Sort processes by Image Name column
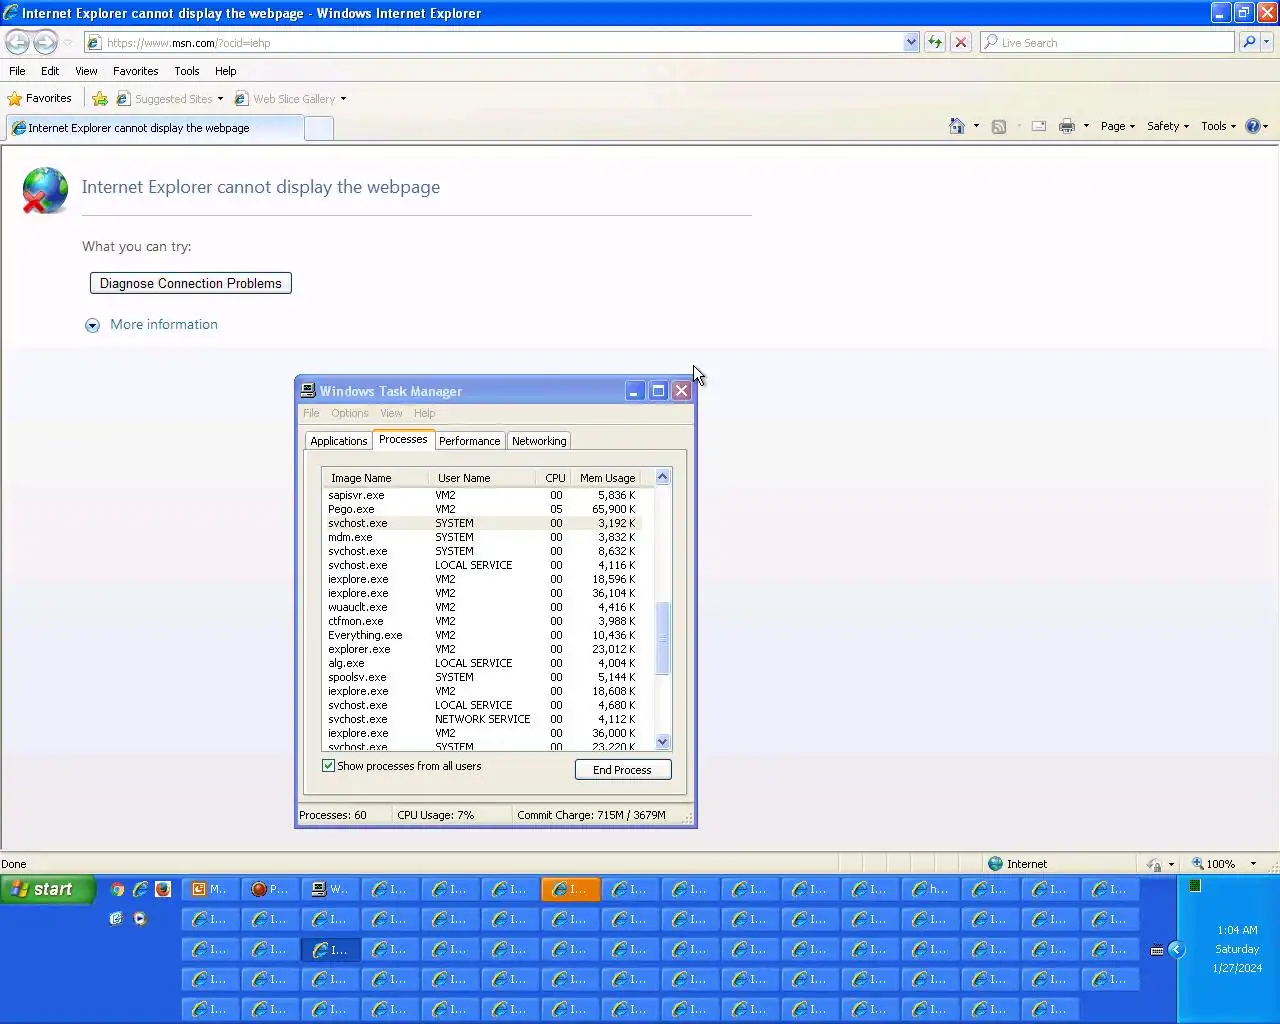 click(375, 478)
